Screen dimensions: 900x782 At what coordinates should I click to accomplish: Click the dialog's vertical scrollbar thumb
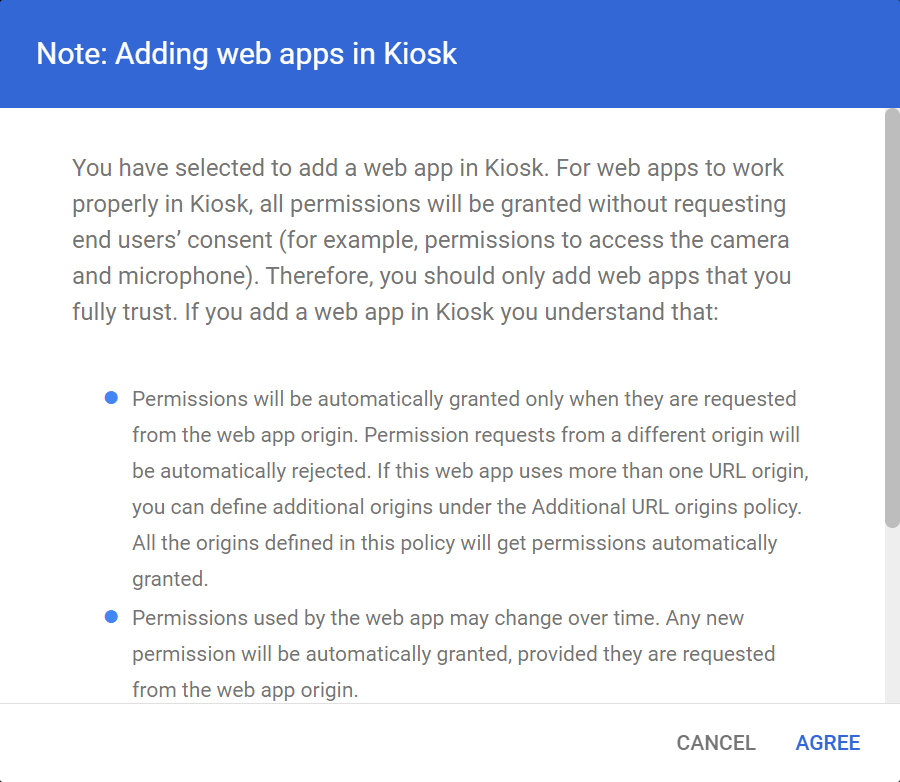[x=892, y=318]
